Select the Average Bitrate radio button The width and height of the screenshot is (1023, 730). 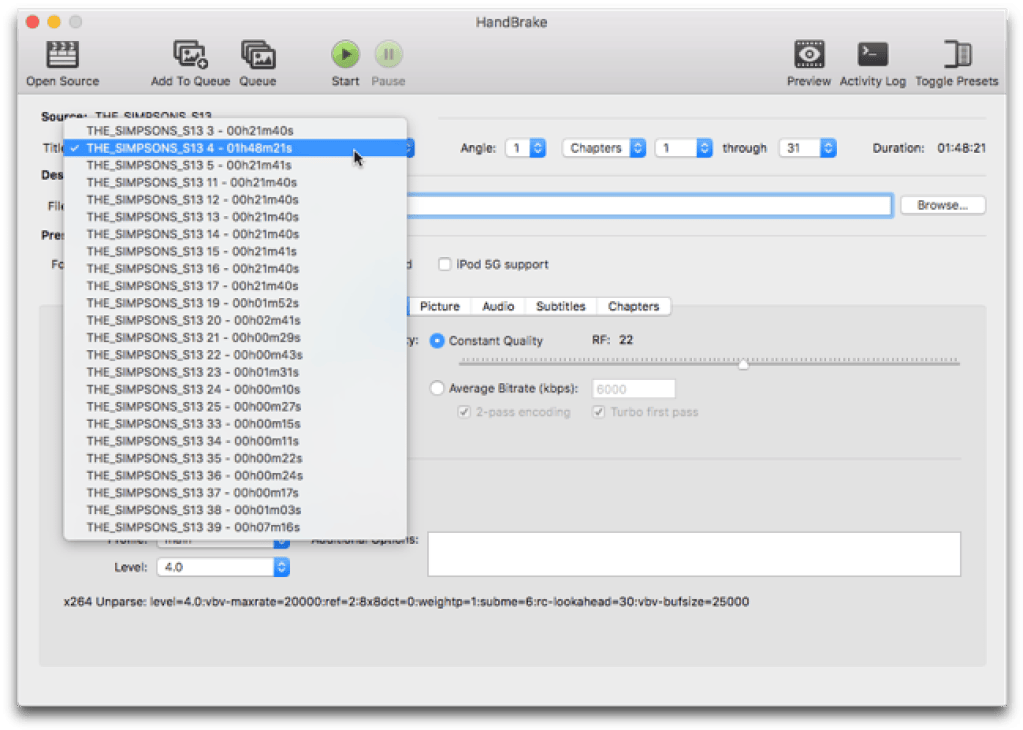[x=437, y=388]
